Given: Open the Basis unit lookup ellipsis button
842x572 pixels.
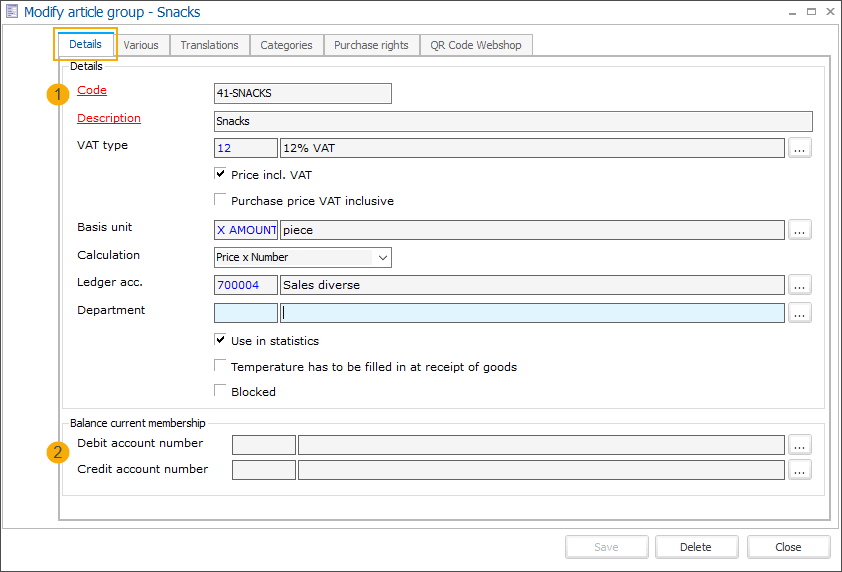Looking at the screenshot, I should tap(800, 230).
